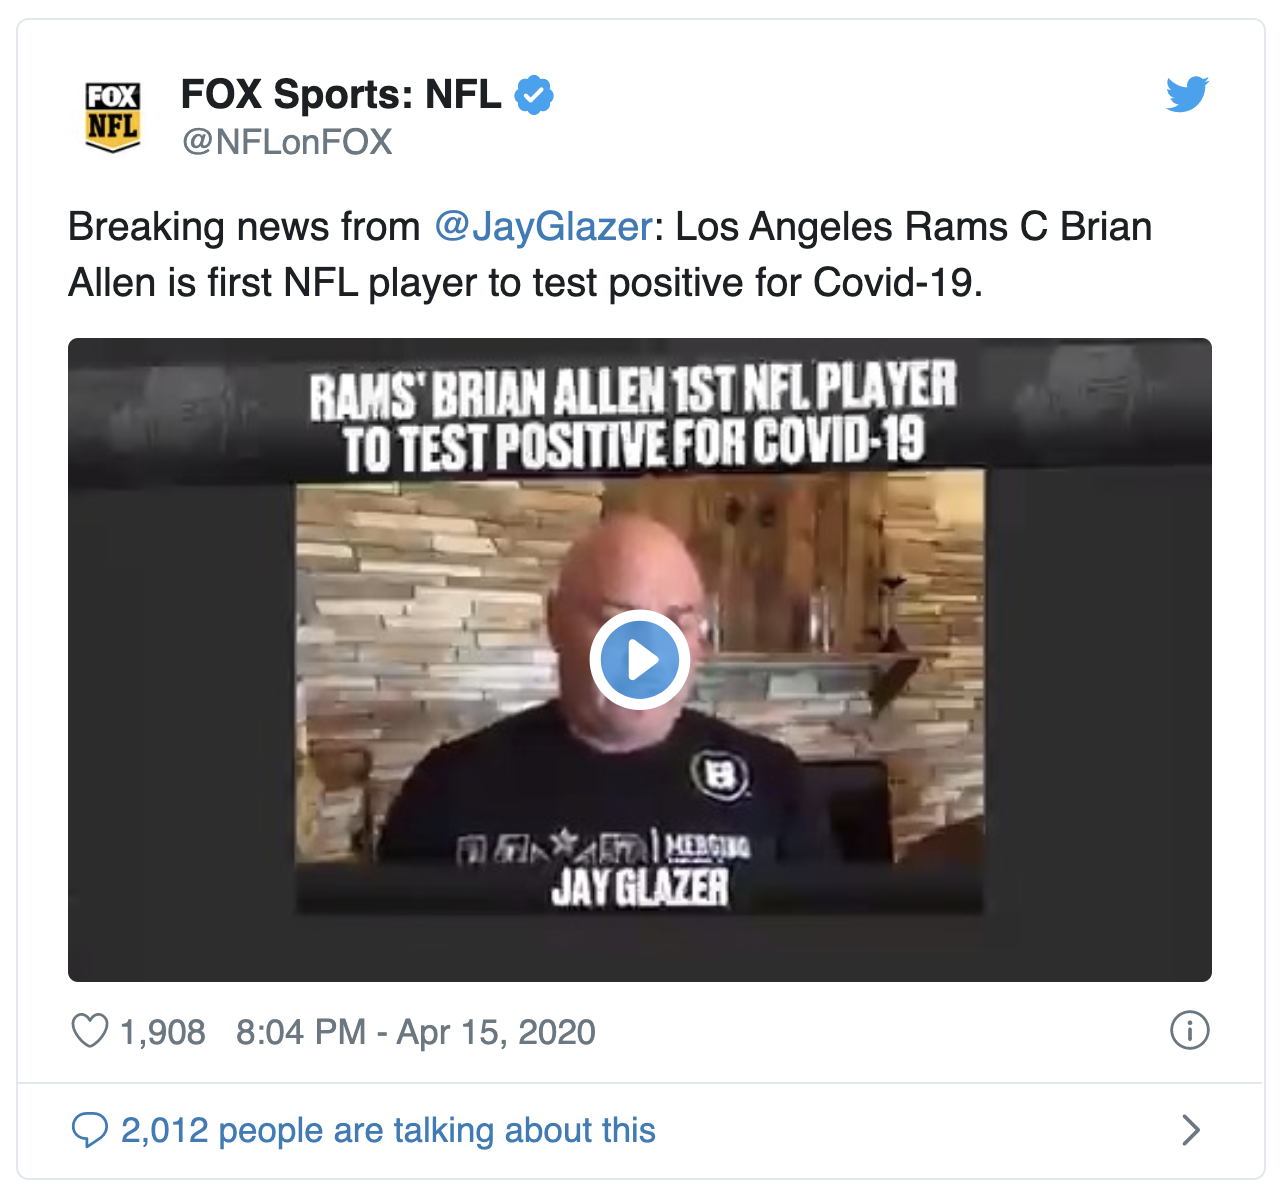Click the 8:04 PM - Apr 15, 2020 timestamp
The height and width of the screenshot is (1196, 1286).
point(416,1031)
